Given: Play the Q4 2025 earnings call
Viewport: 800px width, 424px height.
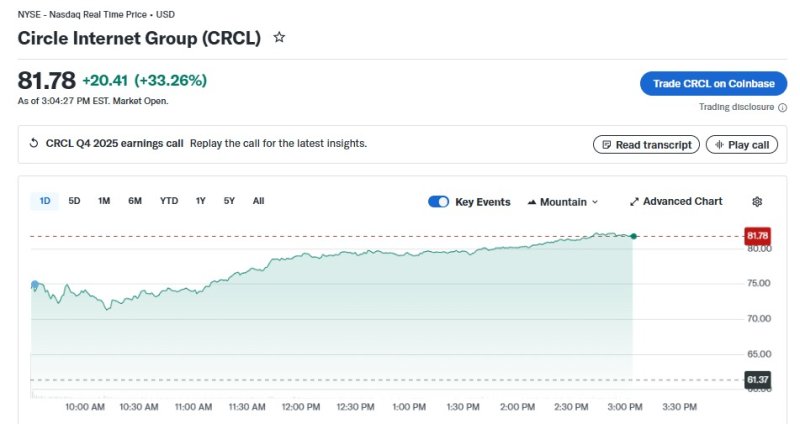Looking at the screenshot, I should (741, 144).
